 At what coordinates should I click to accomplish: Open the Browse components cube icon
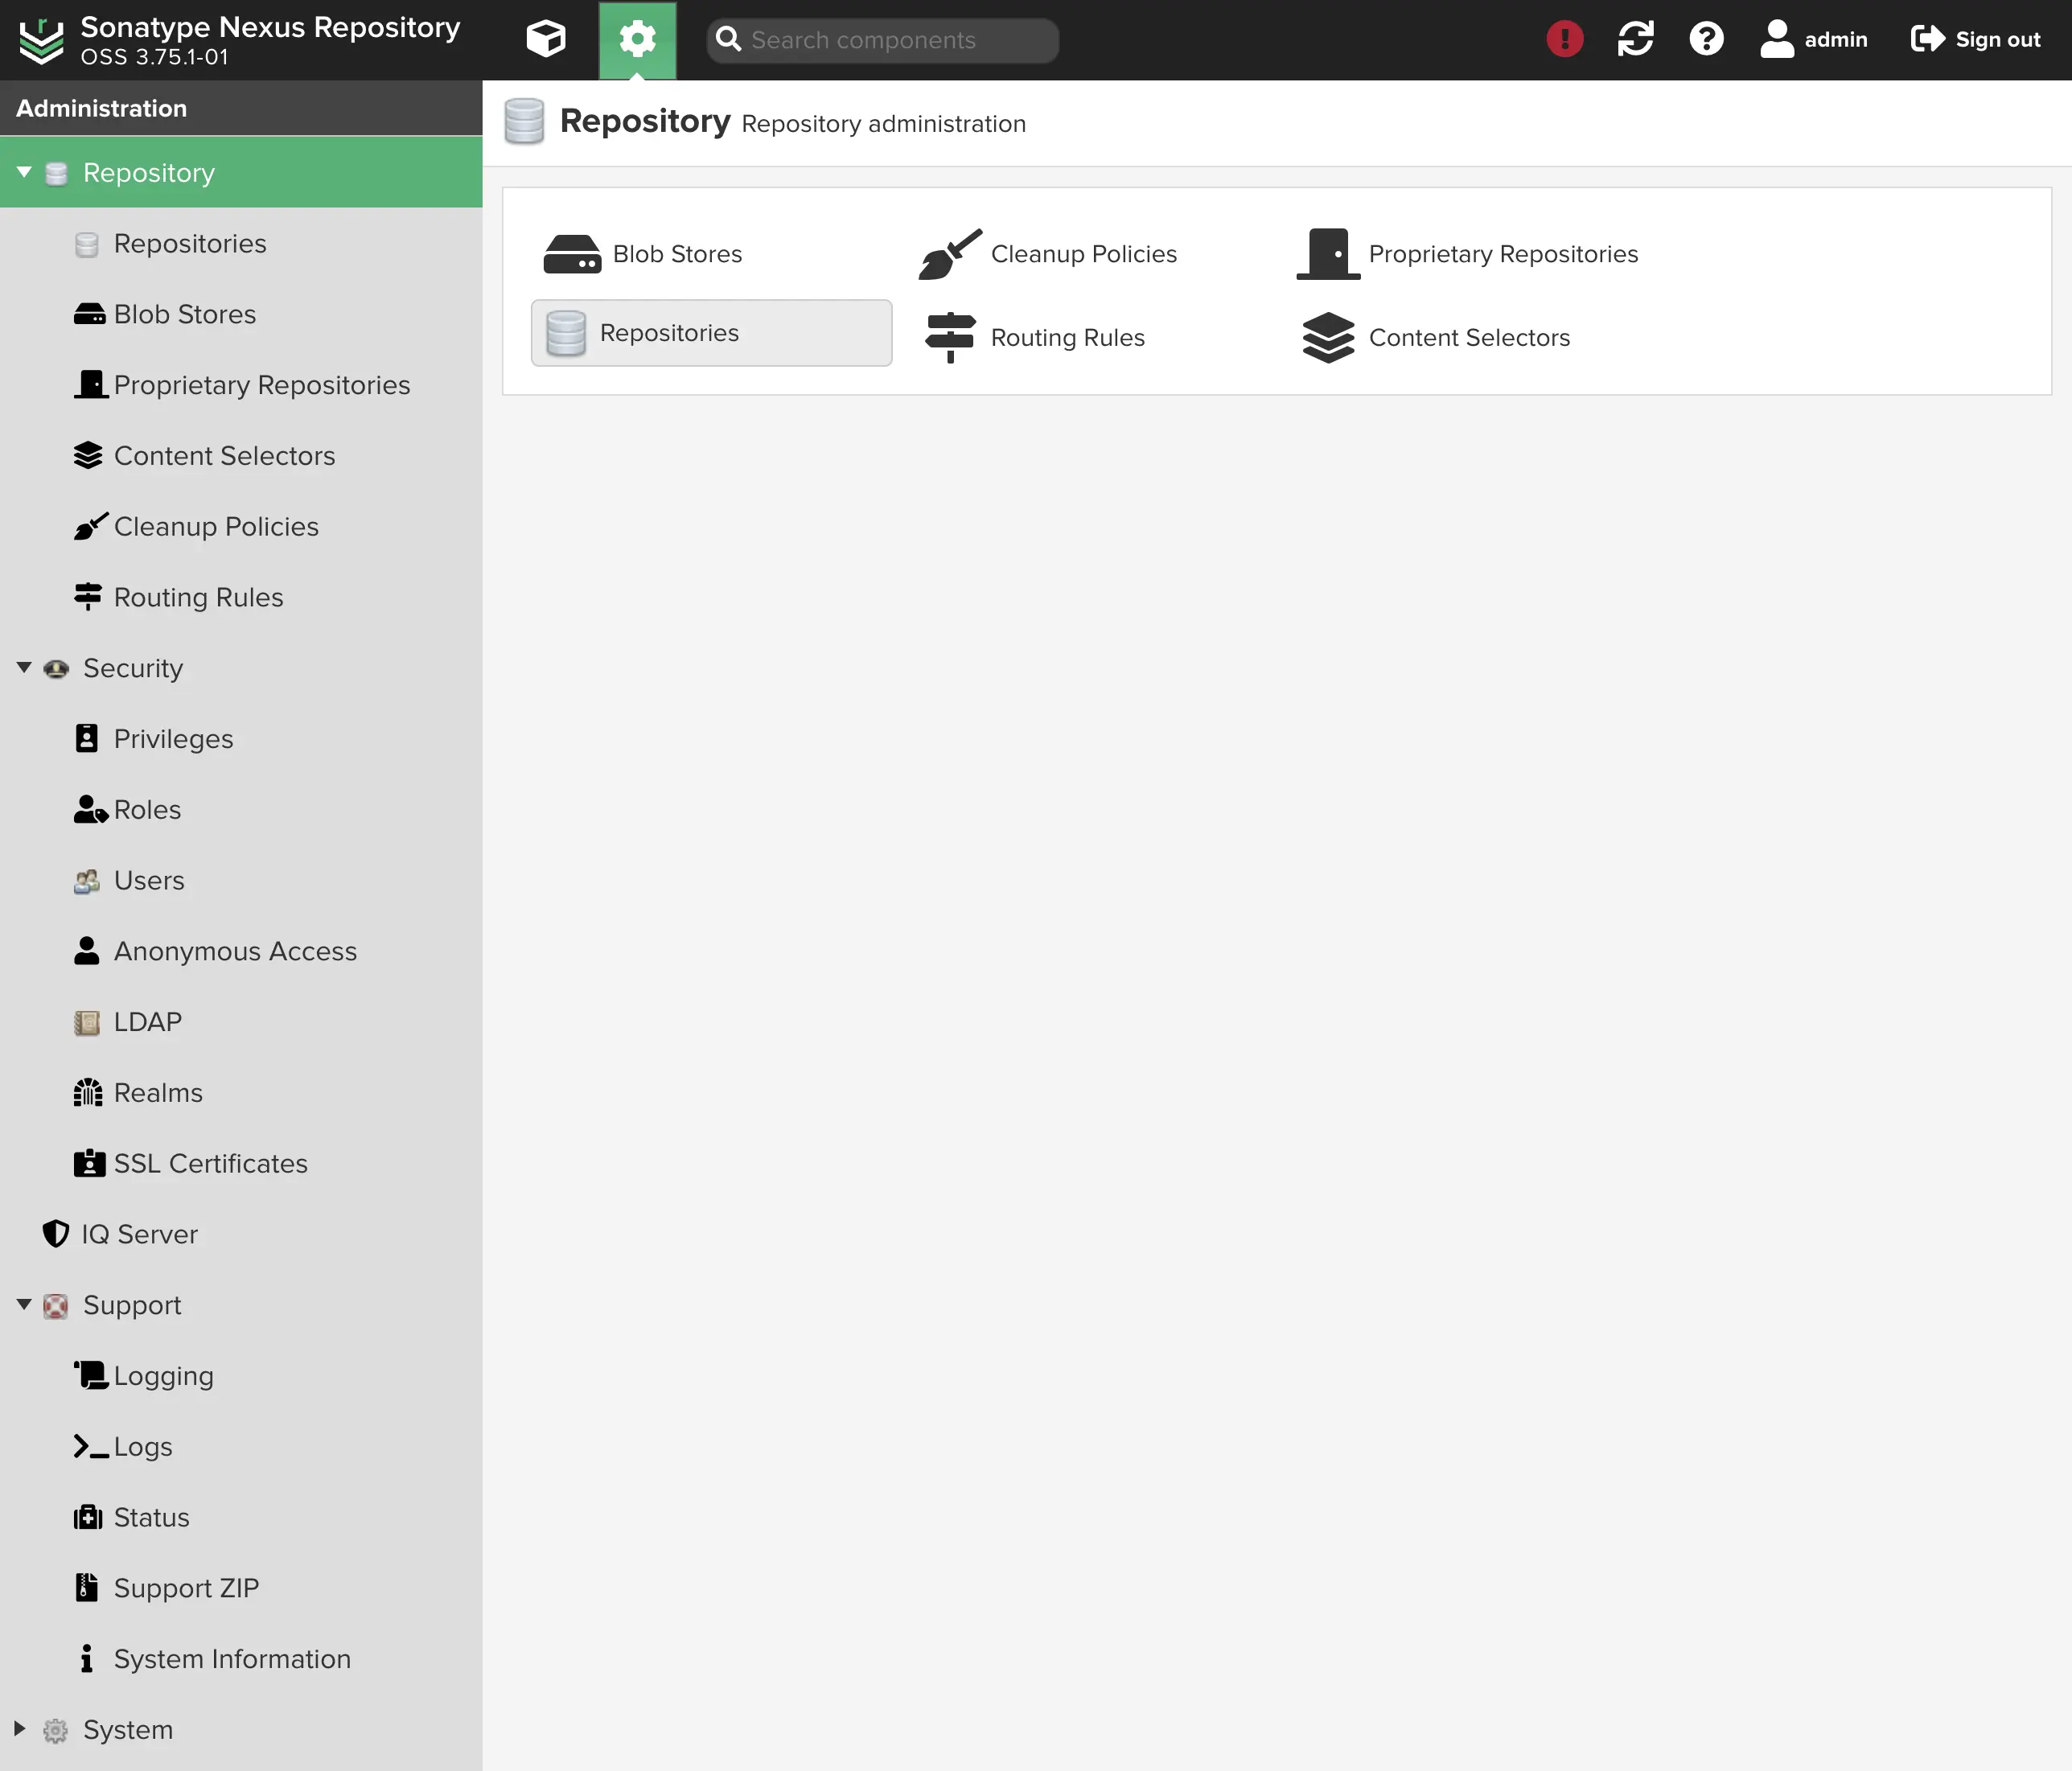pos(545,39)
